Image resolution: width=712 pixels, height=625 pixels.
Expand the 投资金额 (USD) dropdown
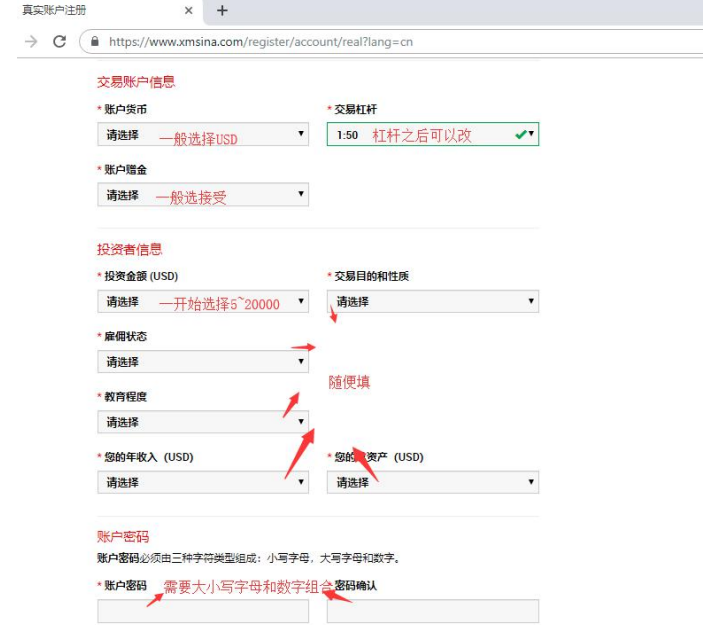(x=203, y=301)
